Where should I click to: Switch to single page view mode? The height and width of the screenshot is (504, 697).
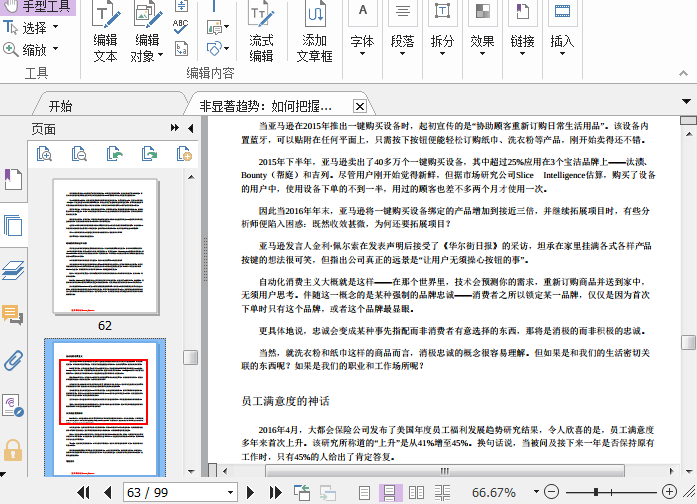point(365,492)
